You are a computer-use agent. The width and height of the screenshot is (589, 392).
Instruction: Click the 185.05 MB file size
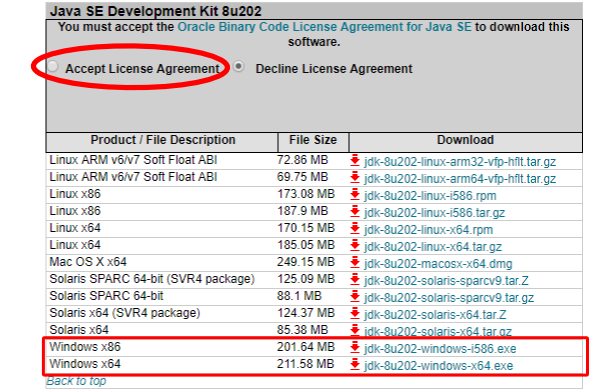click(x=306, y=245)
